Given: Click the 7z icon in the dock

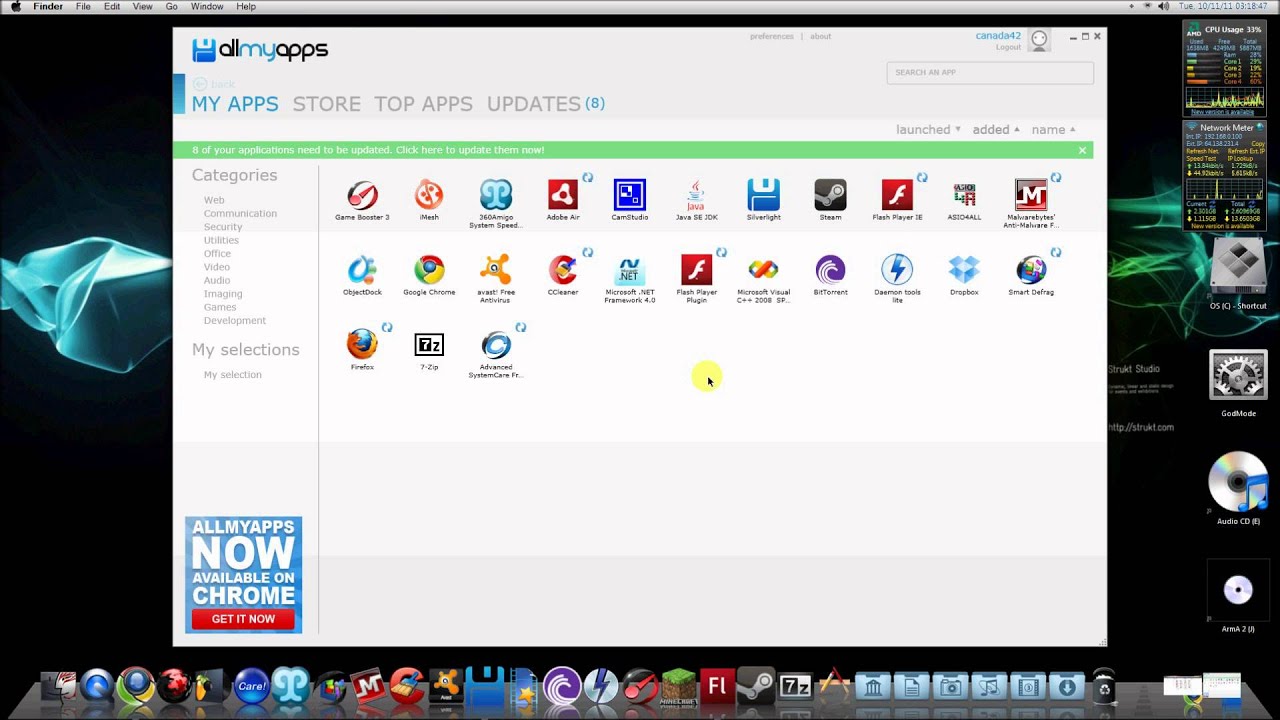Looking at the screenshot, I should point(794,685).
